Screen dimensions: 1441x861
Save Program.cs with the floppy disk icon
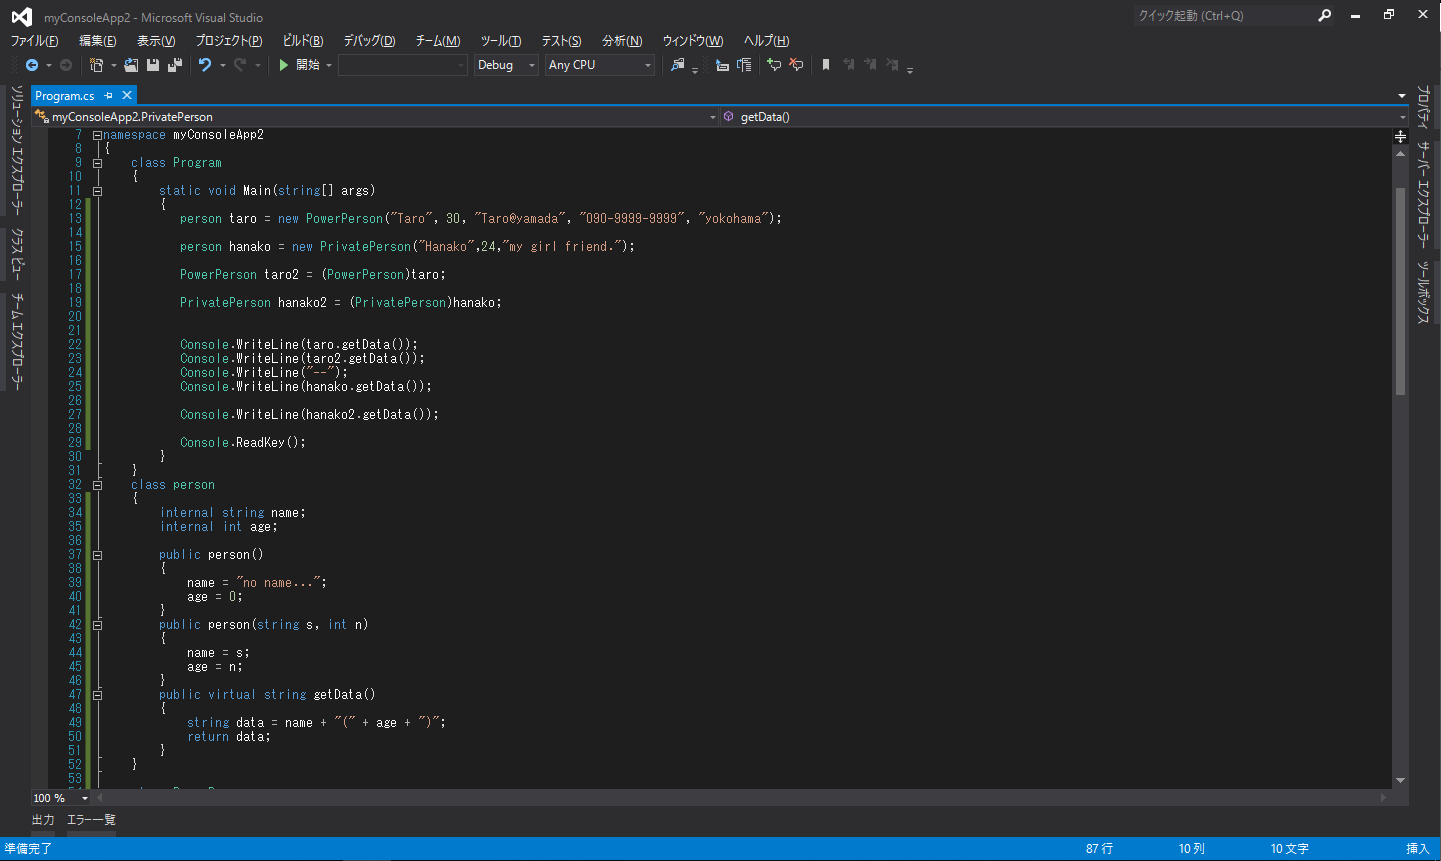pos(153,65)
